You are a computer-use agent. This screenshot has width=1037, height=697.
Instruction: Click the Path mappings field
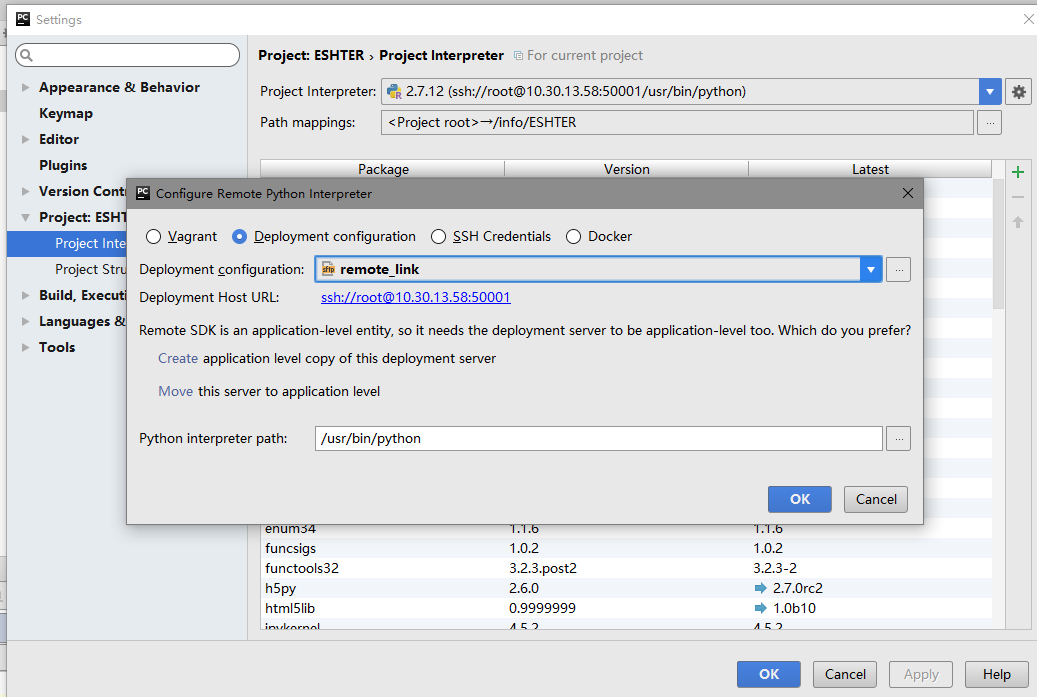tap(677, 122)
